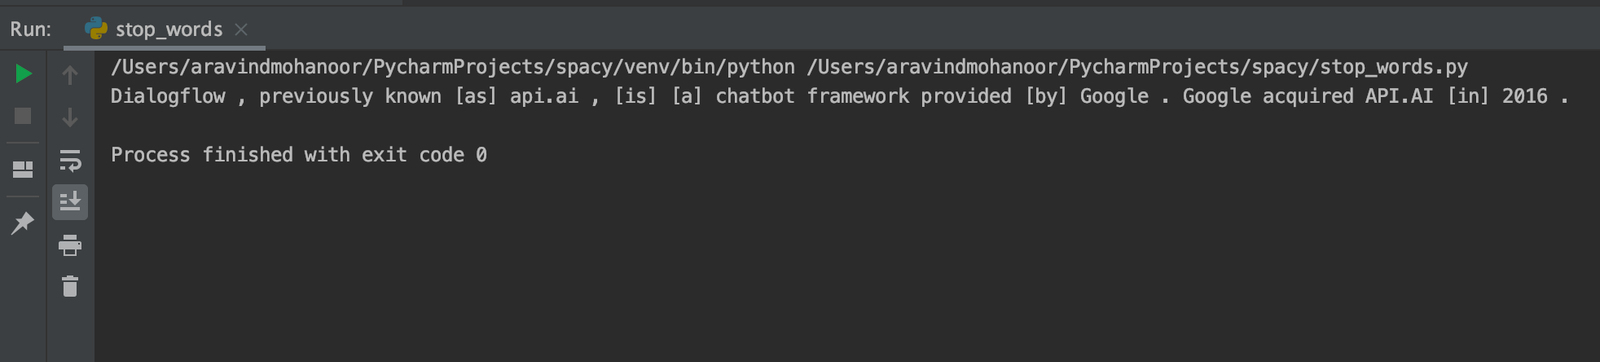This screenshot has width=1600, height=362.
Task: Click the Run panel label
Action: 31,29
